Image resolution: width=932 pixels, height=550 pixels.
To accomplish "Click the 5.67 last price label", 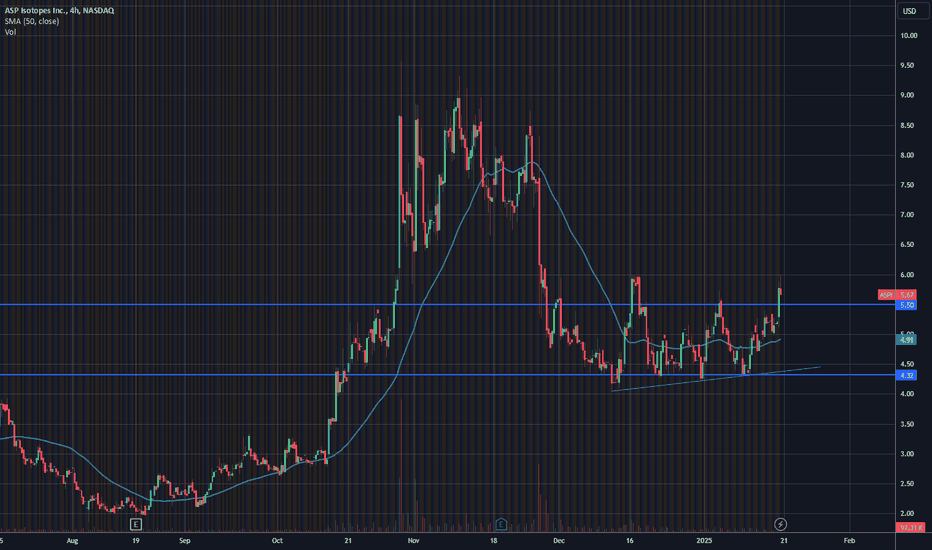I will (906, 295).
